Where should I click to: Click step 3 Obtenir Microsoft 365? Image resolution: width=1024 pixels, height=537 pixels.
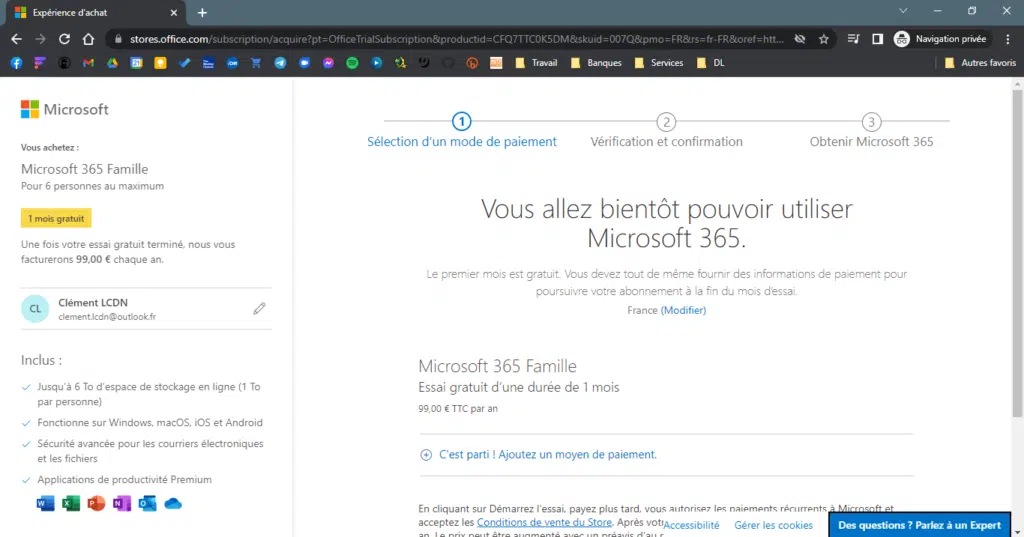[x=871, y=131]
